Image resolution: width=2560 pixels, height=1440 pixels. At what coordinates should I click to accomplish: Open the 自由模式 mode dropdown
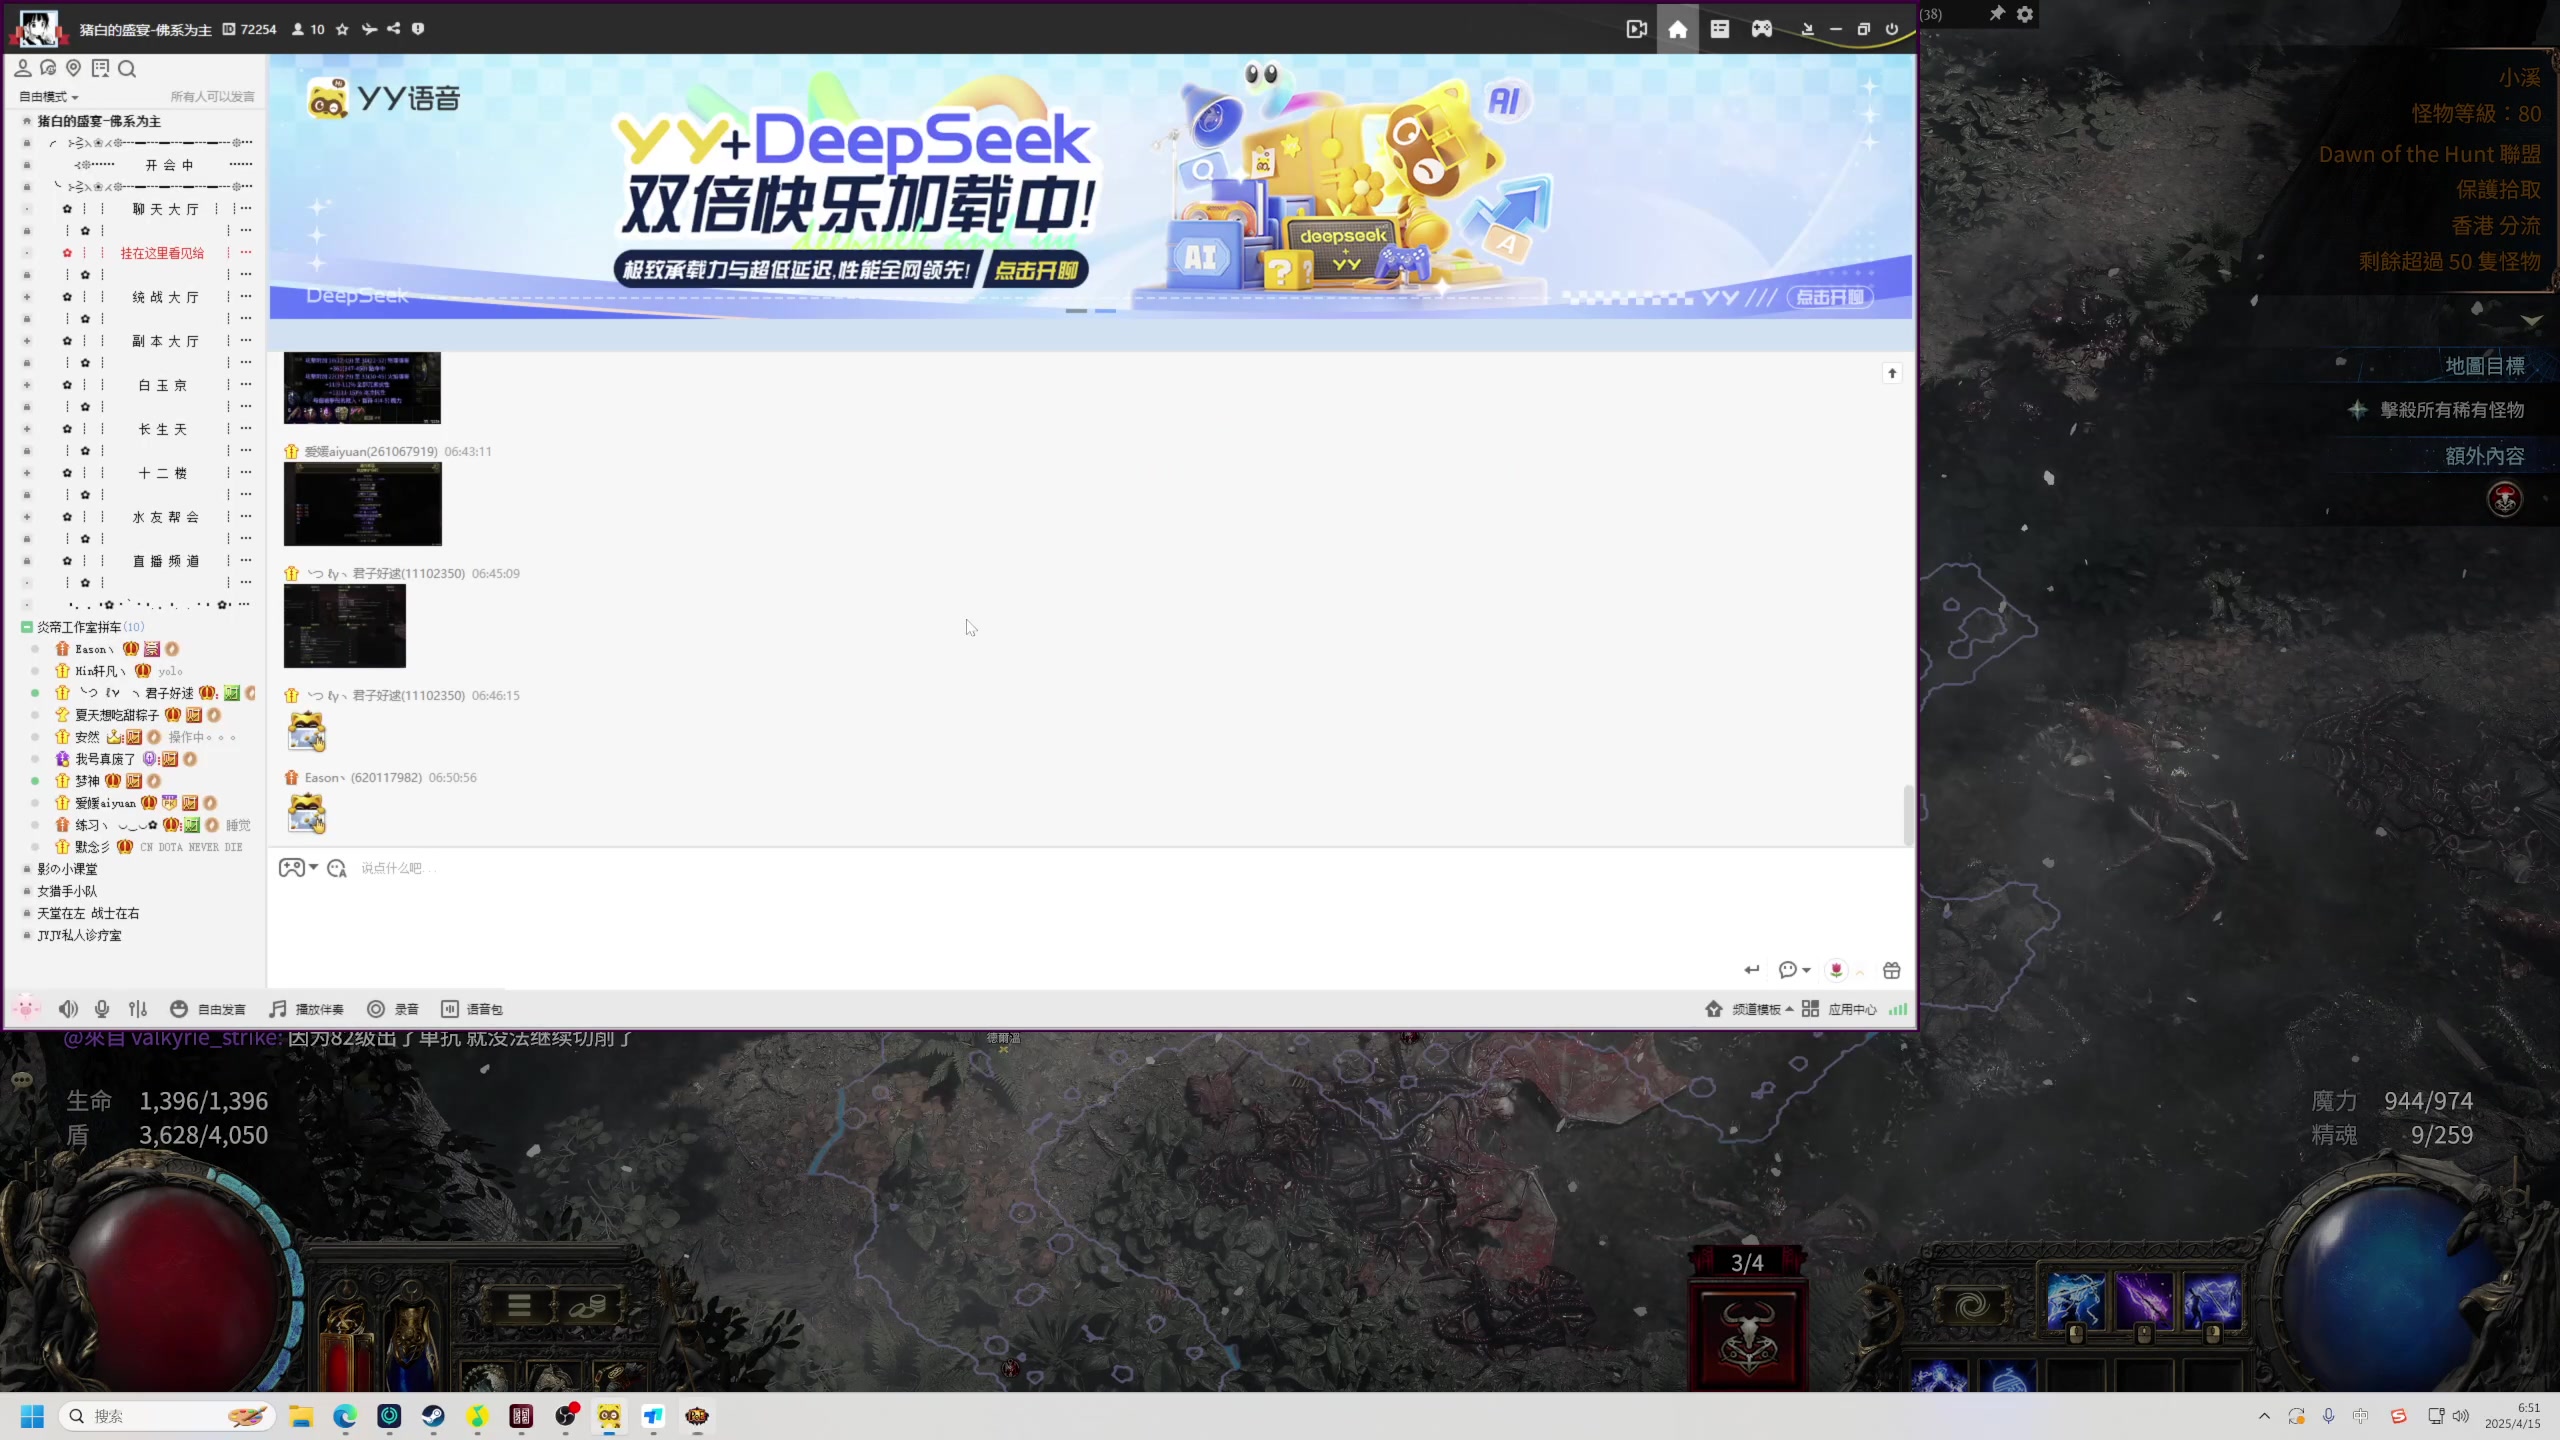point(49,97)
